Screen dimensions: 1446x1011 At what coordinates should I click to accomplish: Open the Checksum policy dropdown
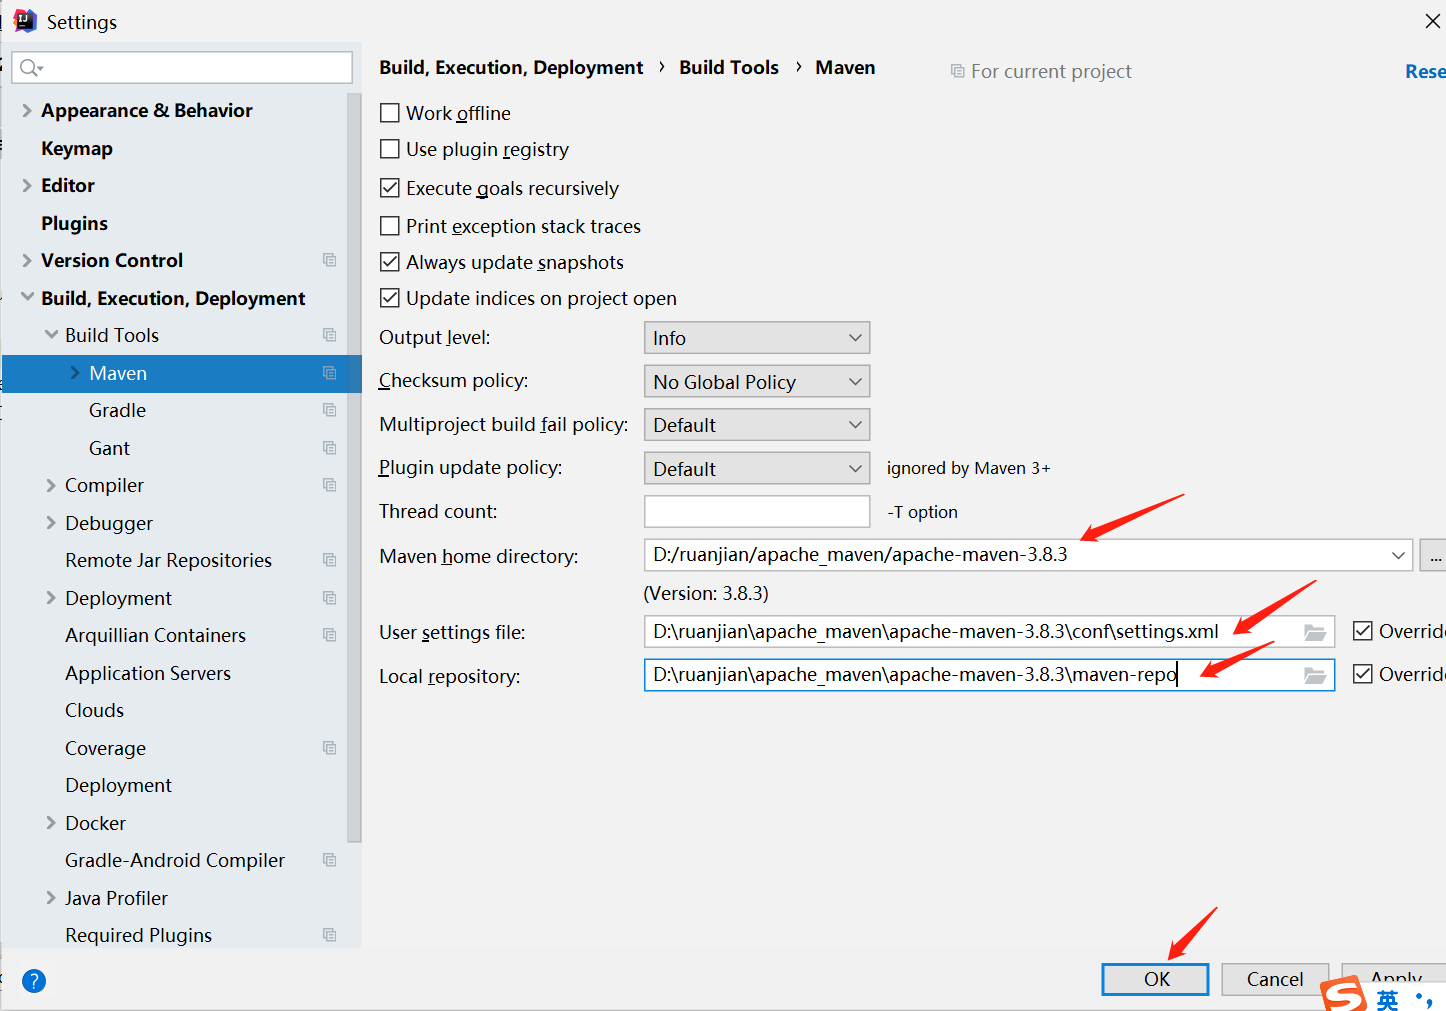coord(757,381)
